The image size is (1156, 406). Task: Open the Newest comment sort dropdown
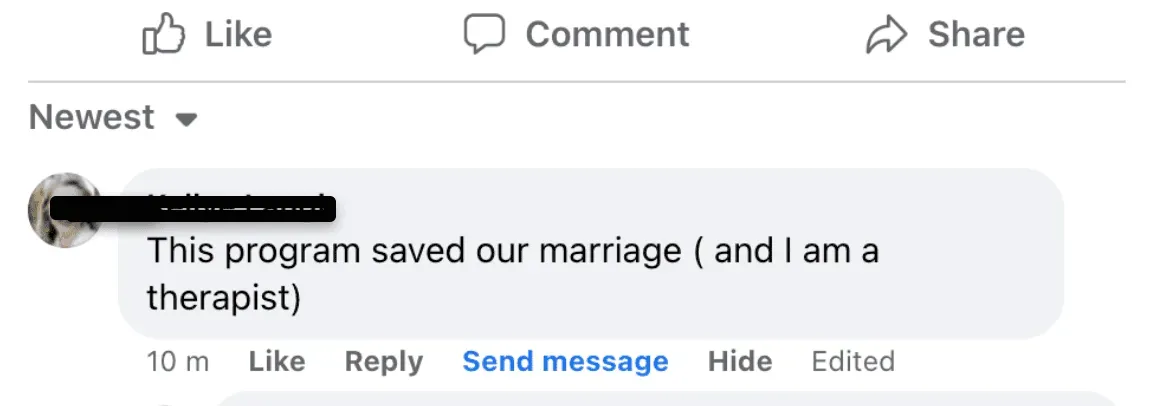93,118
